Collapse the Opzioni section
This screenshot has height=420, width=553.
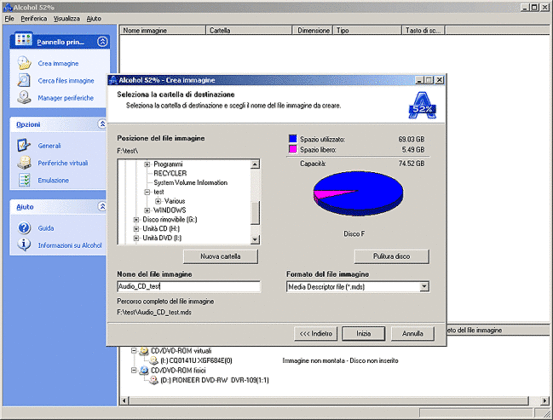pos(102,124)
